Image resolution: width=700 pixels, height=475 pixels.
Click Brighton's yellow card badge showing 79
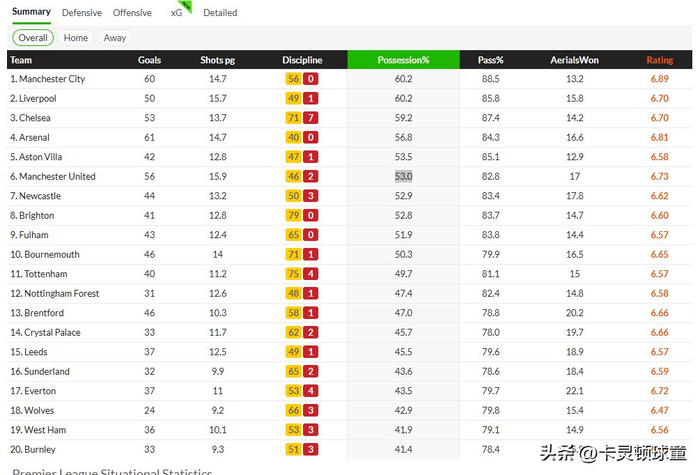tap(293, 215)
